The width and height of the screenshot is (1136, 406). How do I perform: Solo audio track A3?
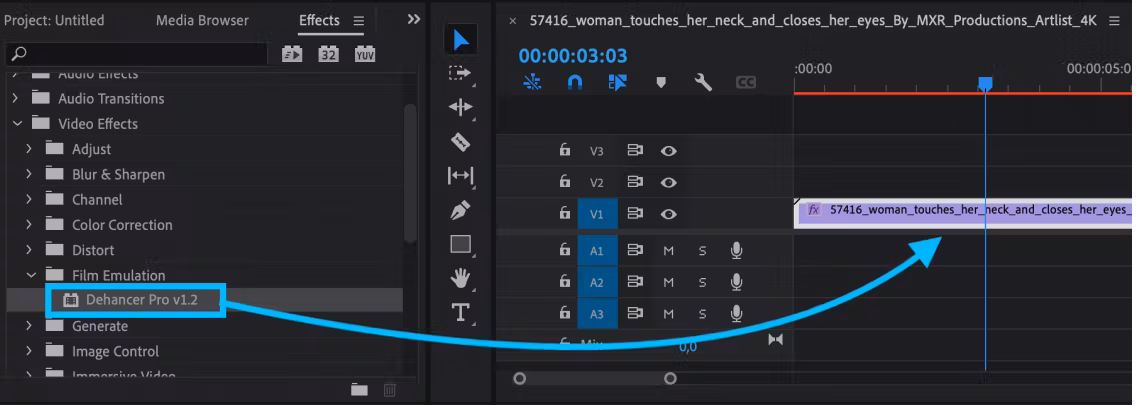click(x=702, y=313)
